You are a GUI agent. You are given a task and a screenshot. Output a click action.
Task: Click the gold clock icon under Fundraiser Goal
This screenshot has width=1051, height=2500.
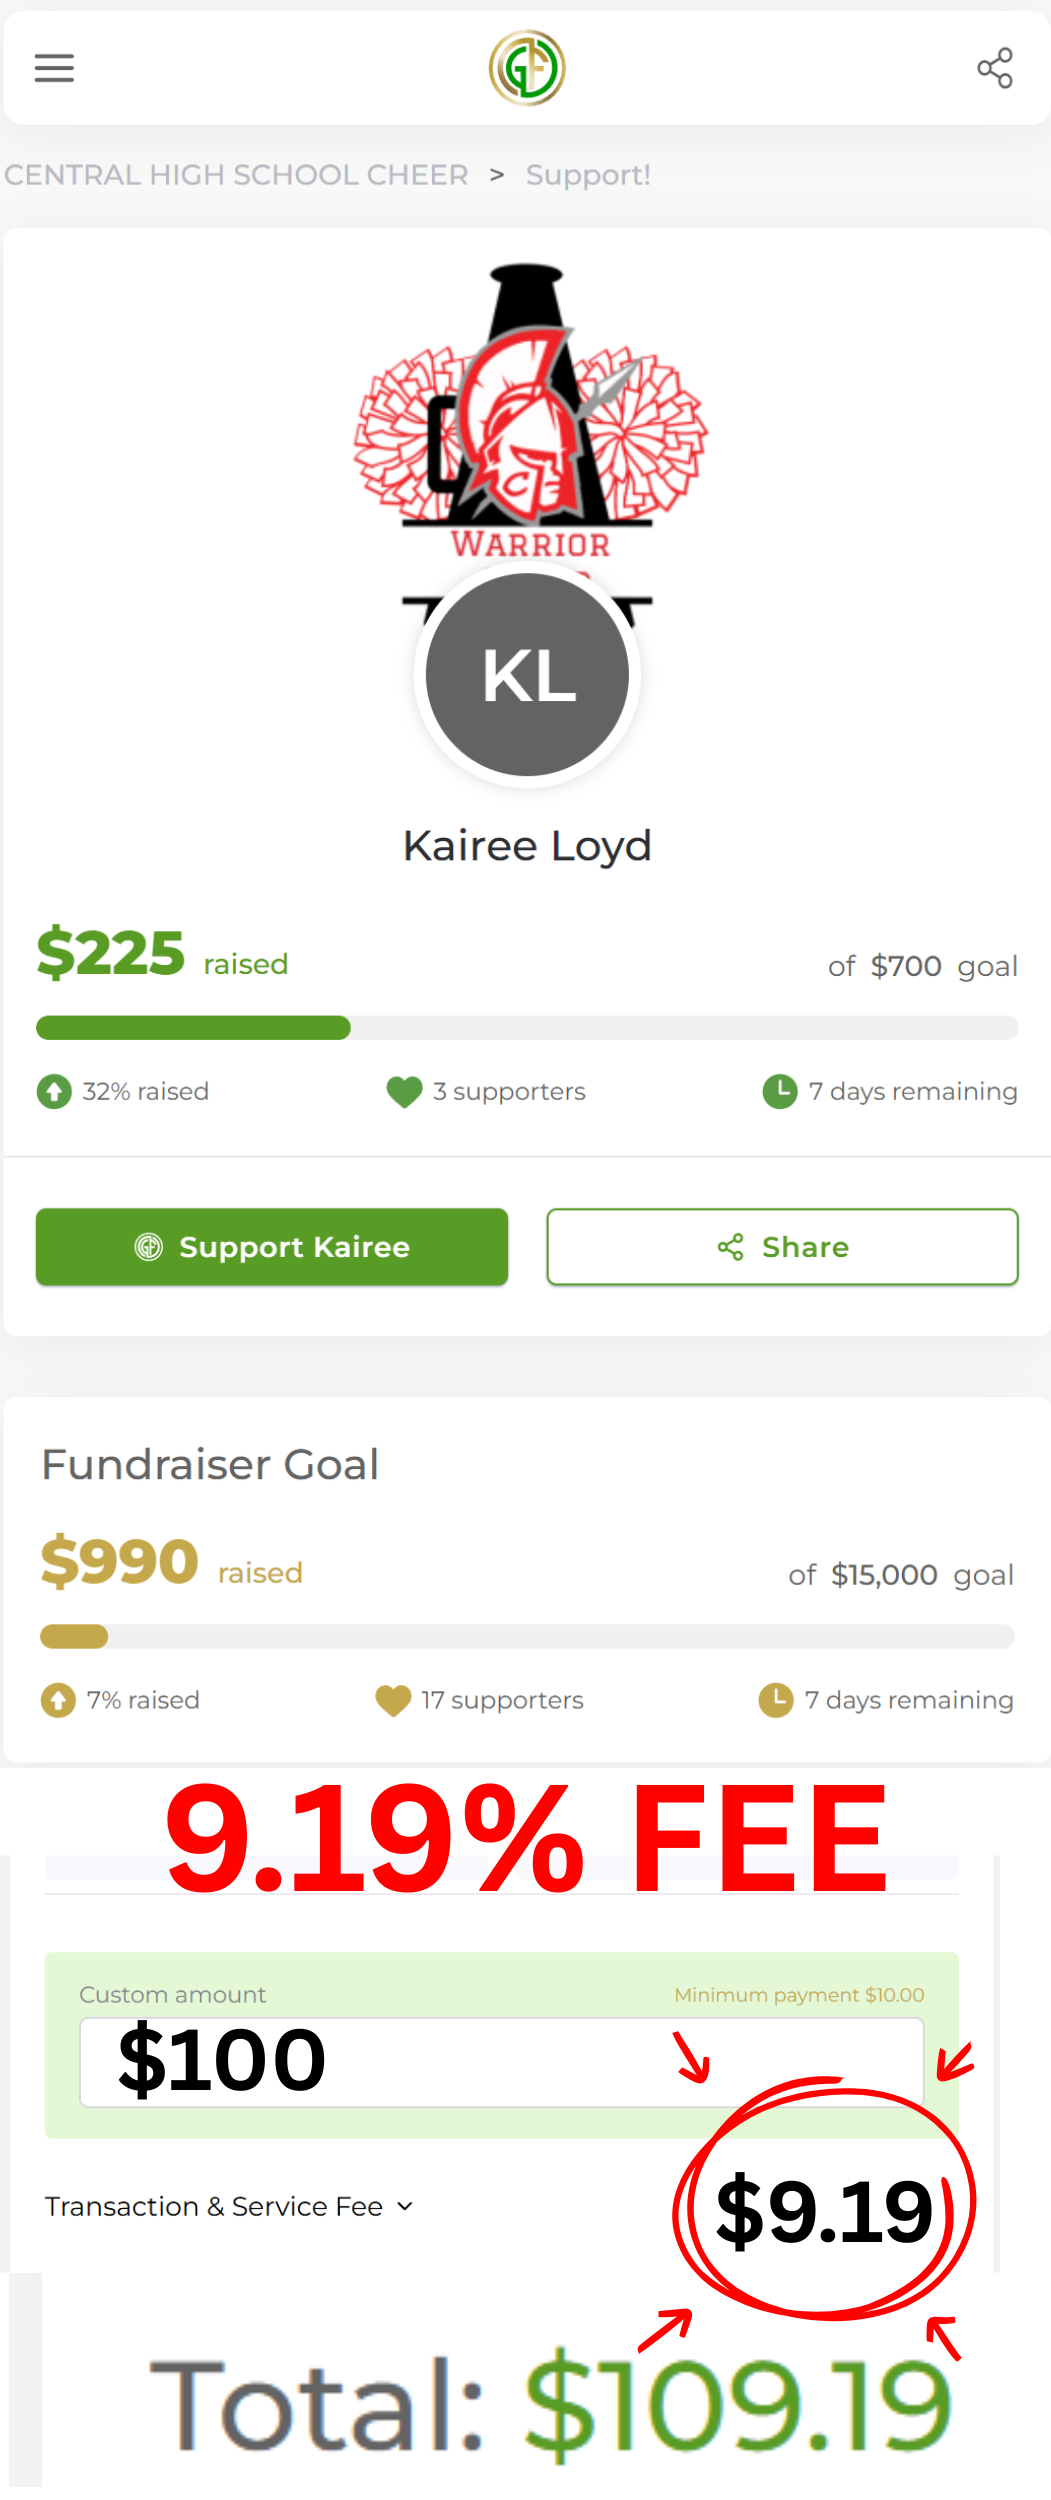click(x=776, y=1700)
